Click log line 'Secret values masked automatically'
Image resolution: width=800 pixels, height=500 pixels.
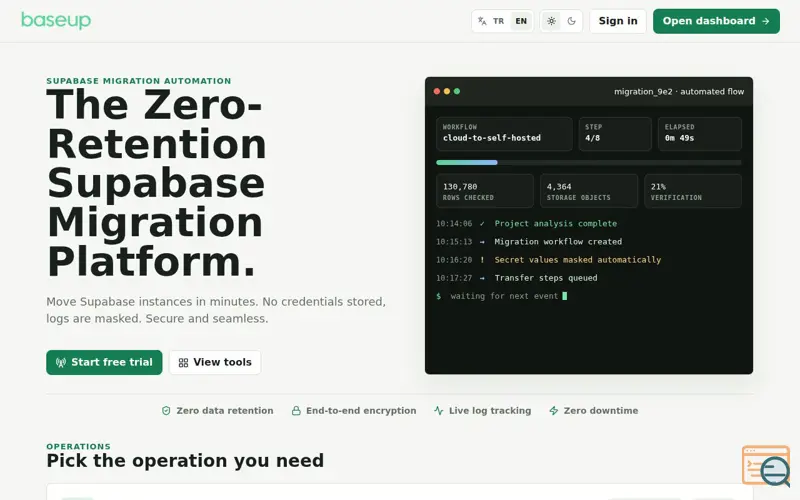click(x=578, y=260)
